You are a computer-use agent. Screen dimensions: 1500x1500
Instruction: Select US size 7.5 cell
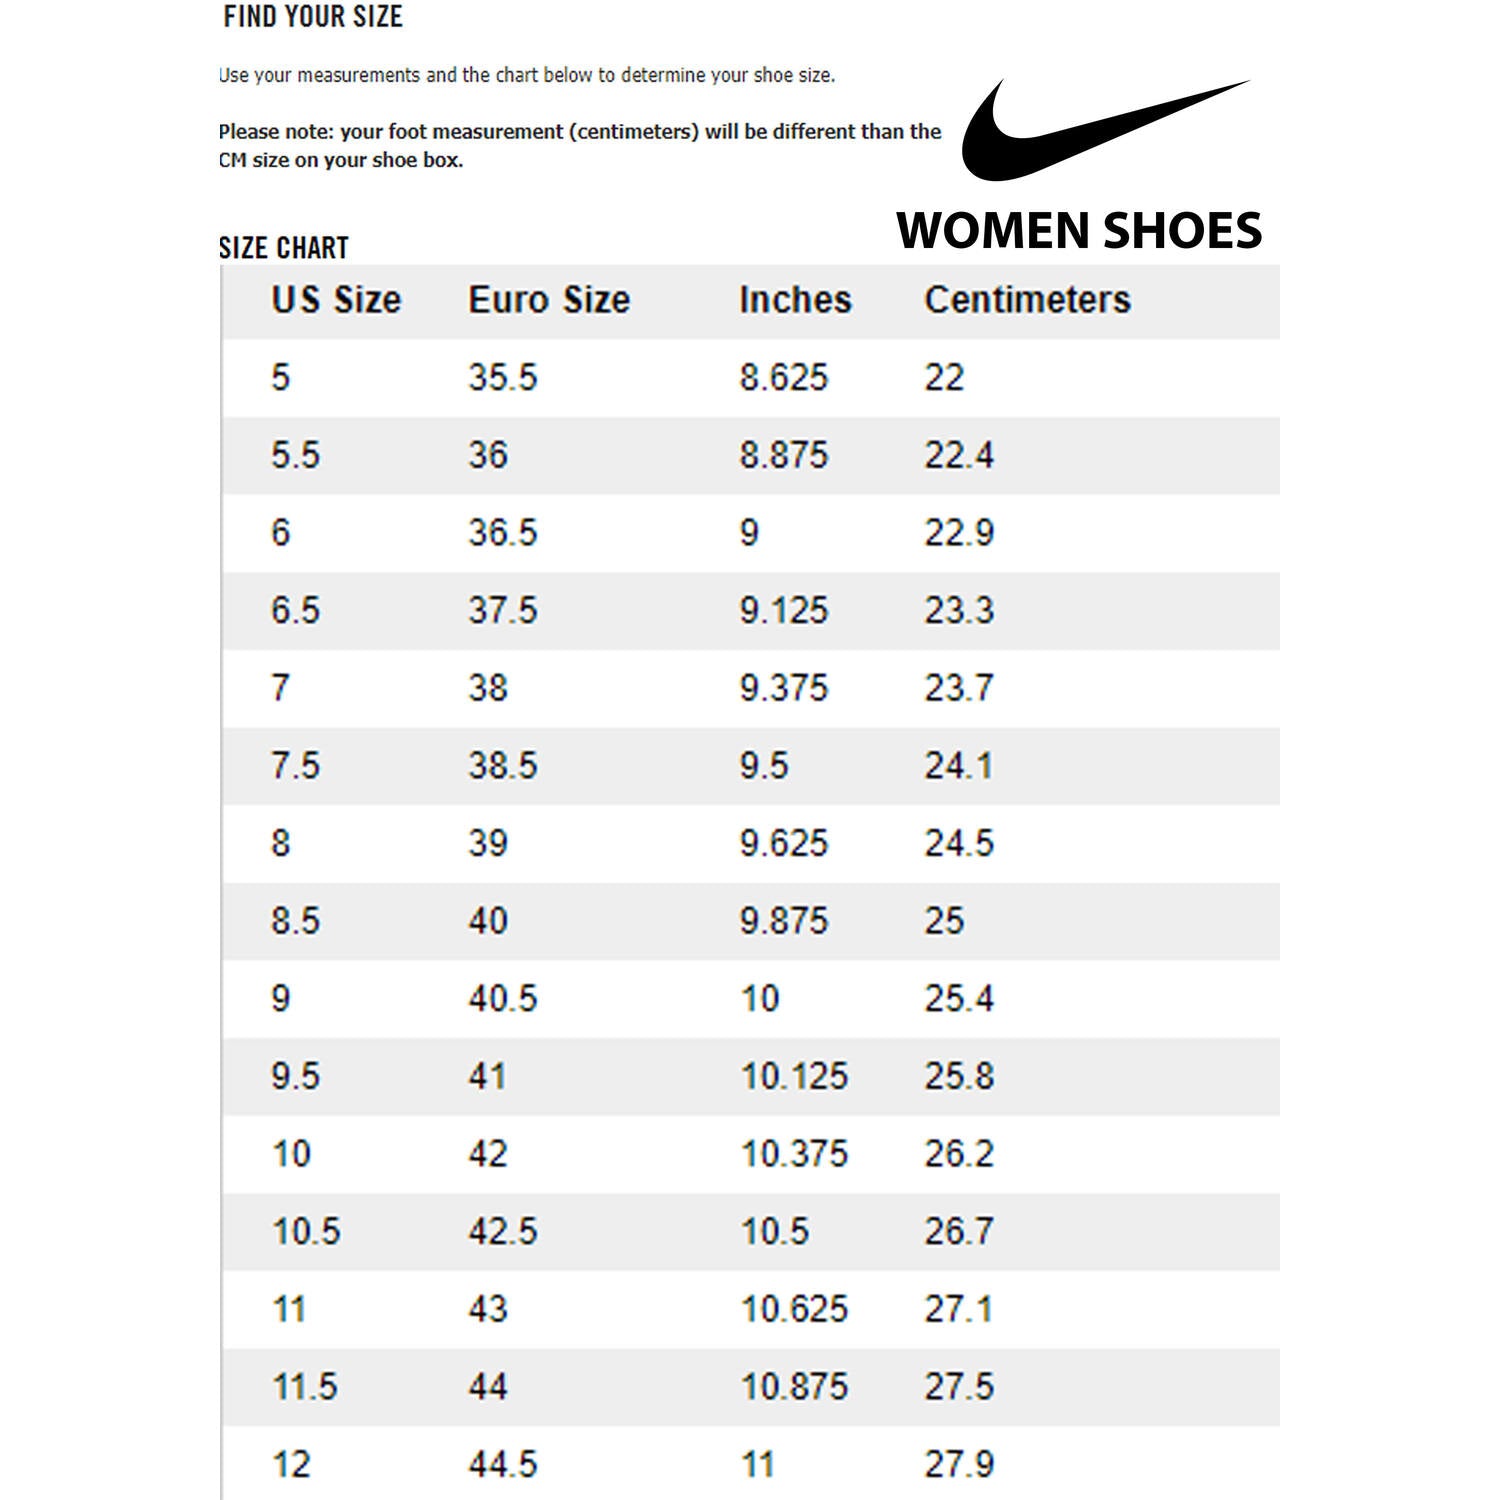(x=295, y=766)
